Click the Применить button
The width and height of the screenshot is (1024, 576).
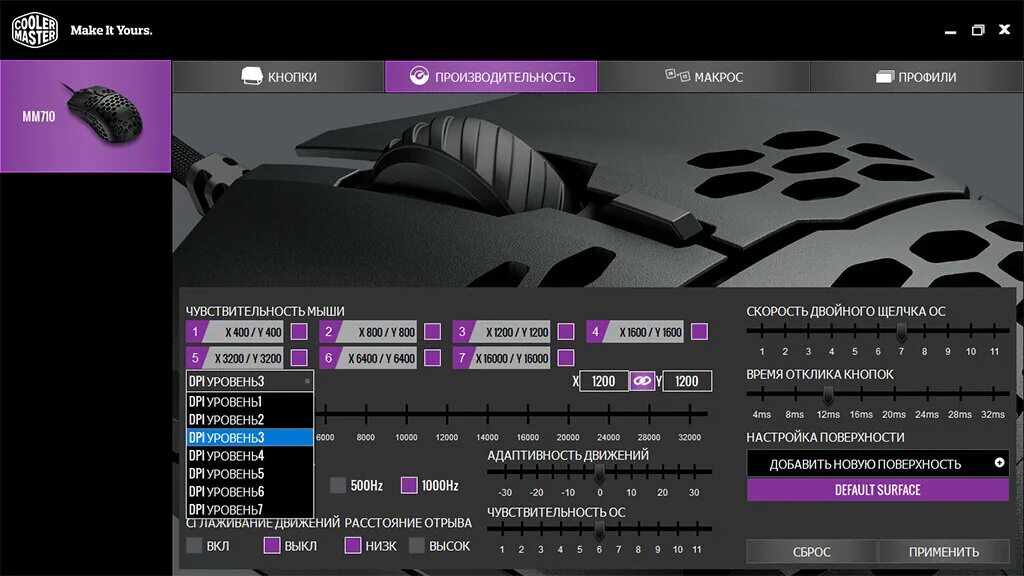click(944, 552)
